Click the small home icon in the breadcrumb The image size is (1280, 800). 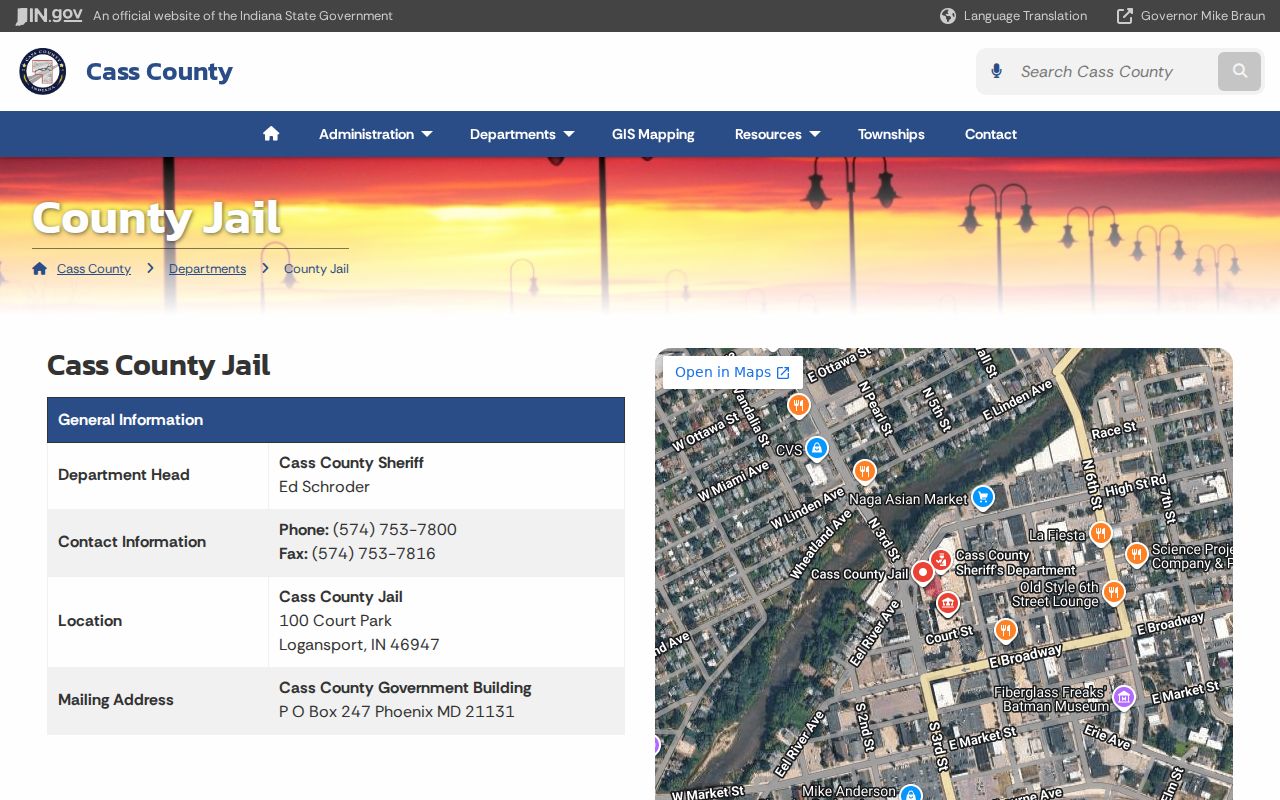40,268
